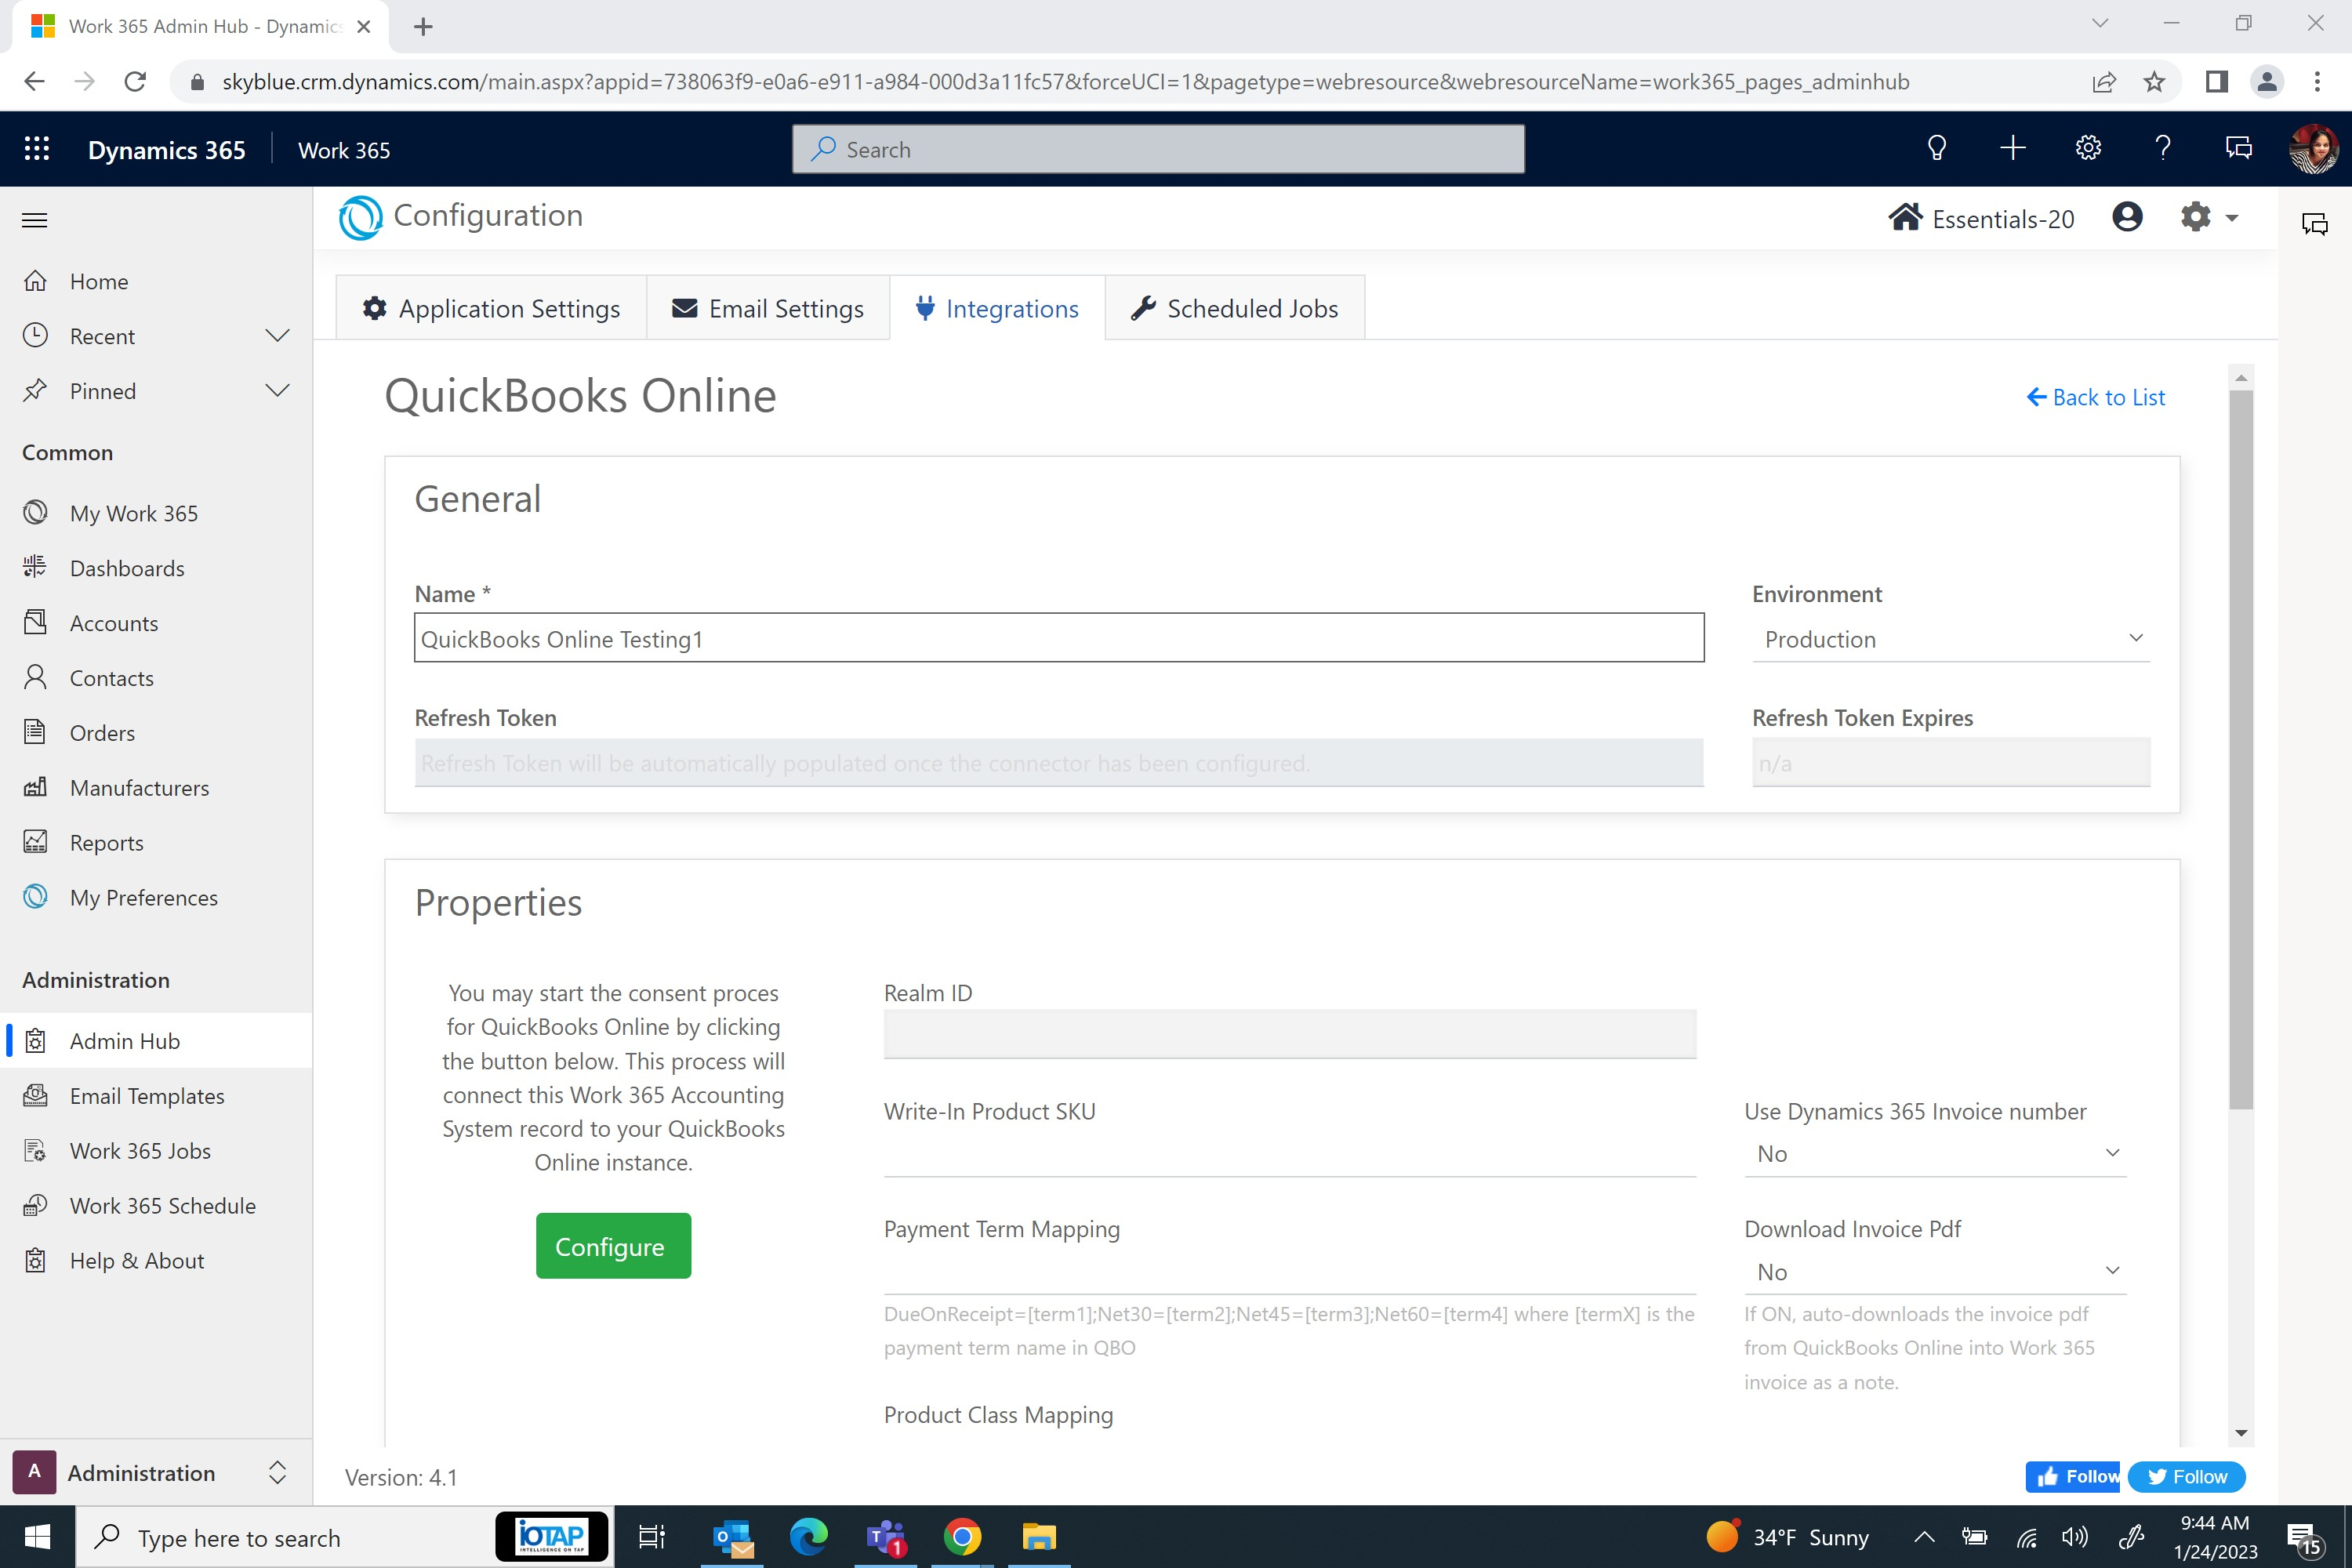
Task: Switch to the Email Settings tab
Action: tap(768, 309)
